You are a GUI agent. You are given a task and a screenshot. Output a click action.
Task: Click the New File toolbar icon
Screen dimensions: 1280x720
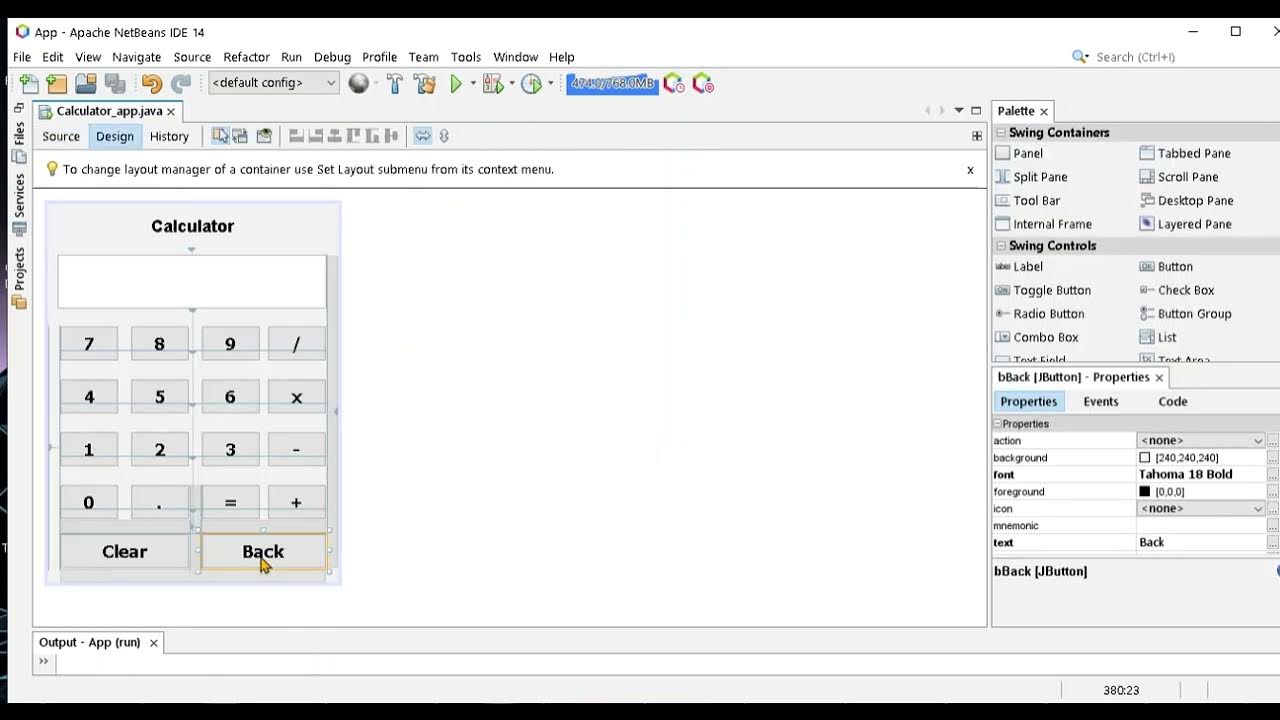click(29, 84)
